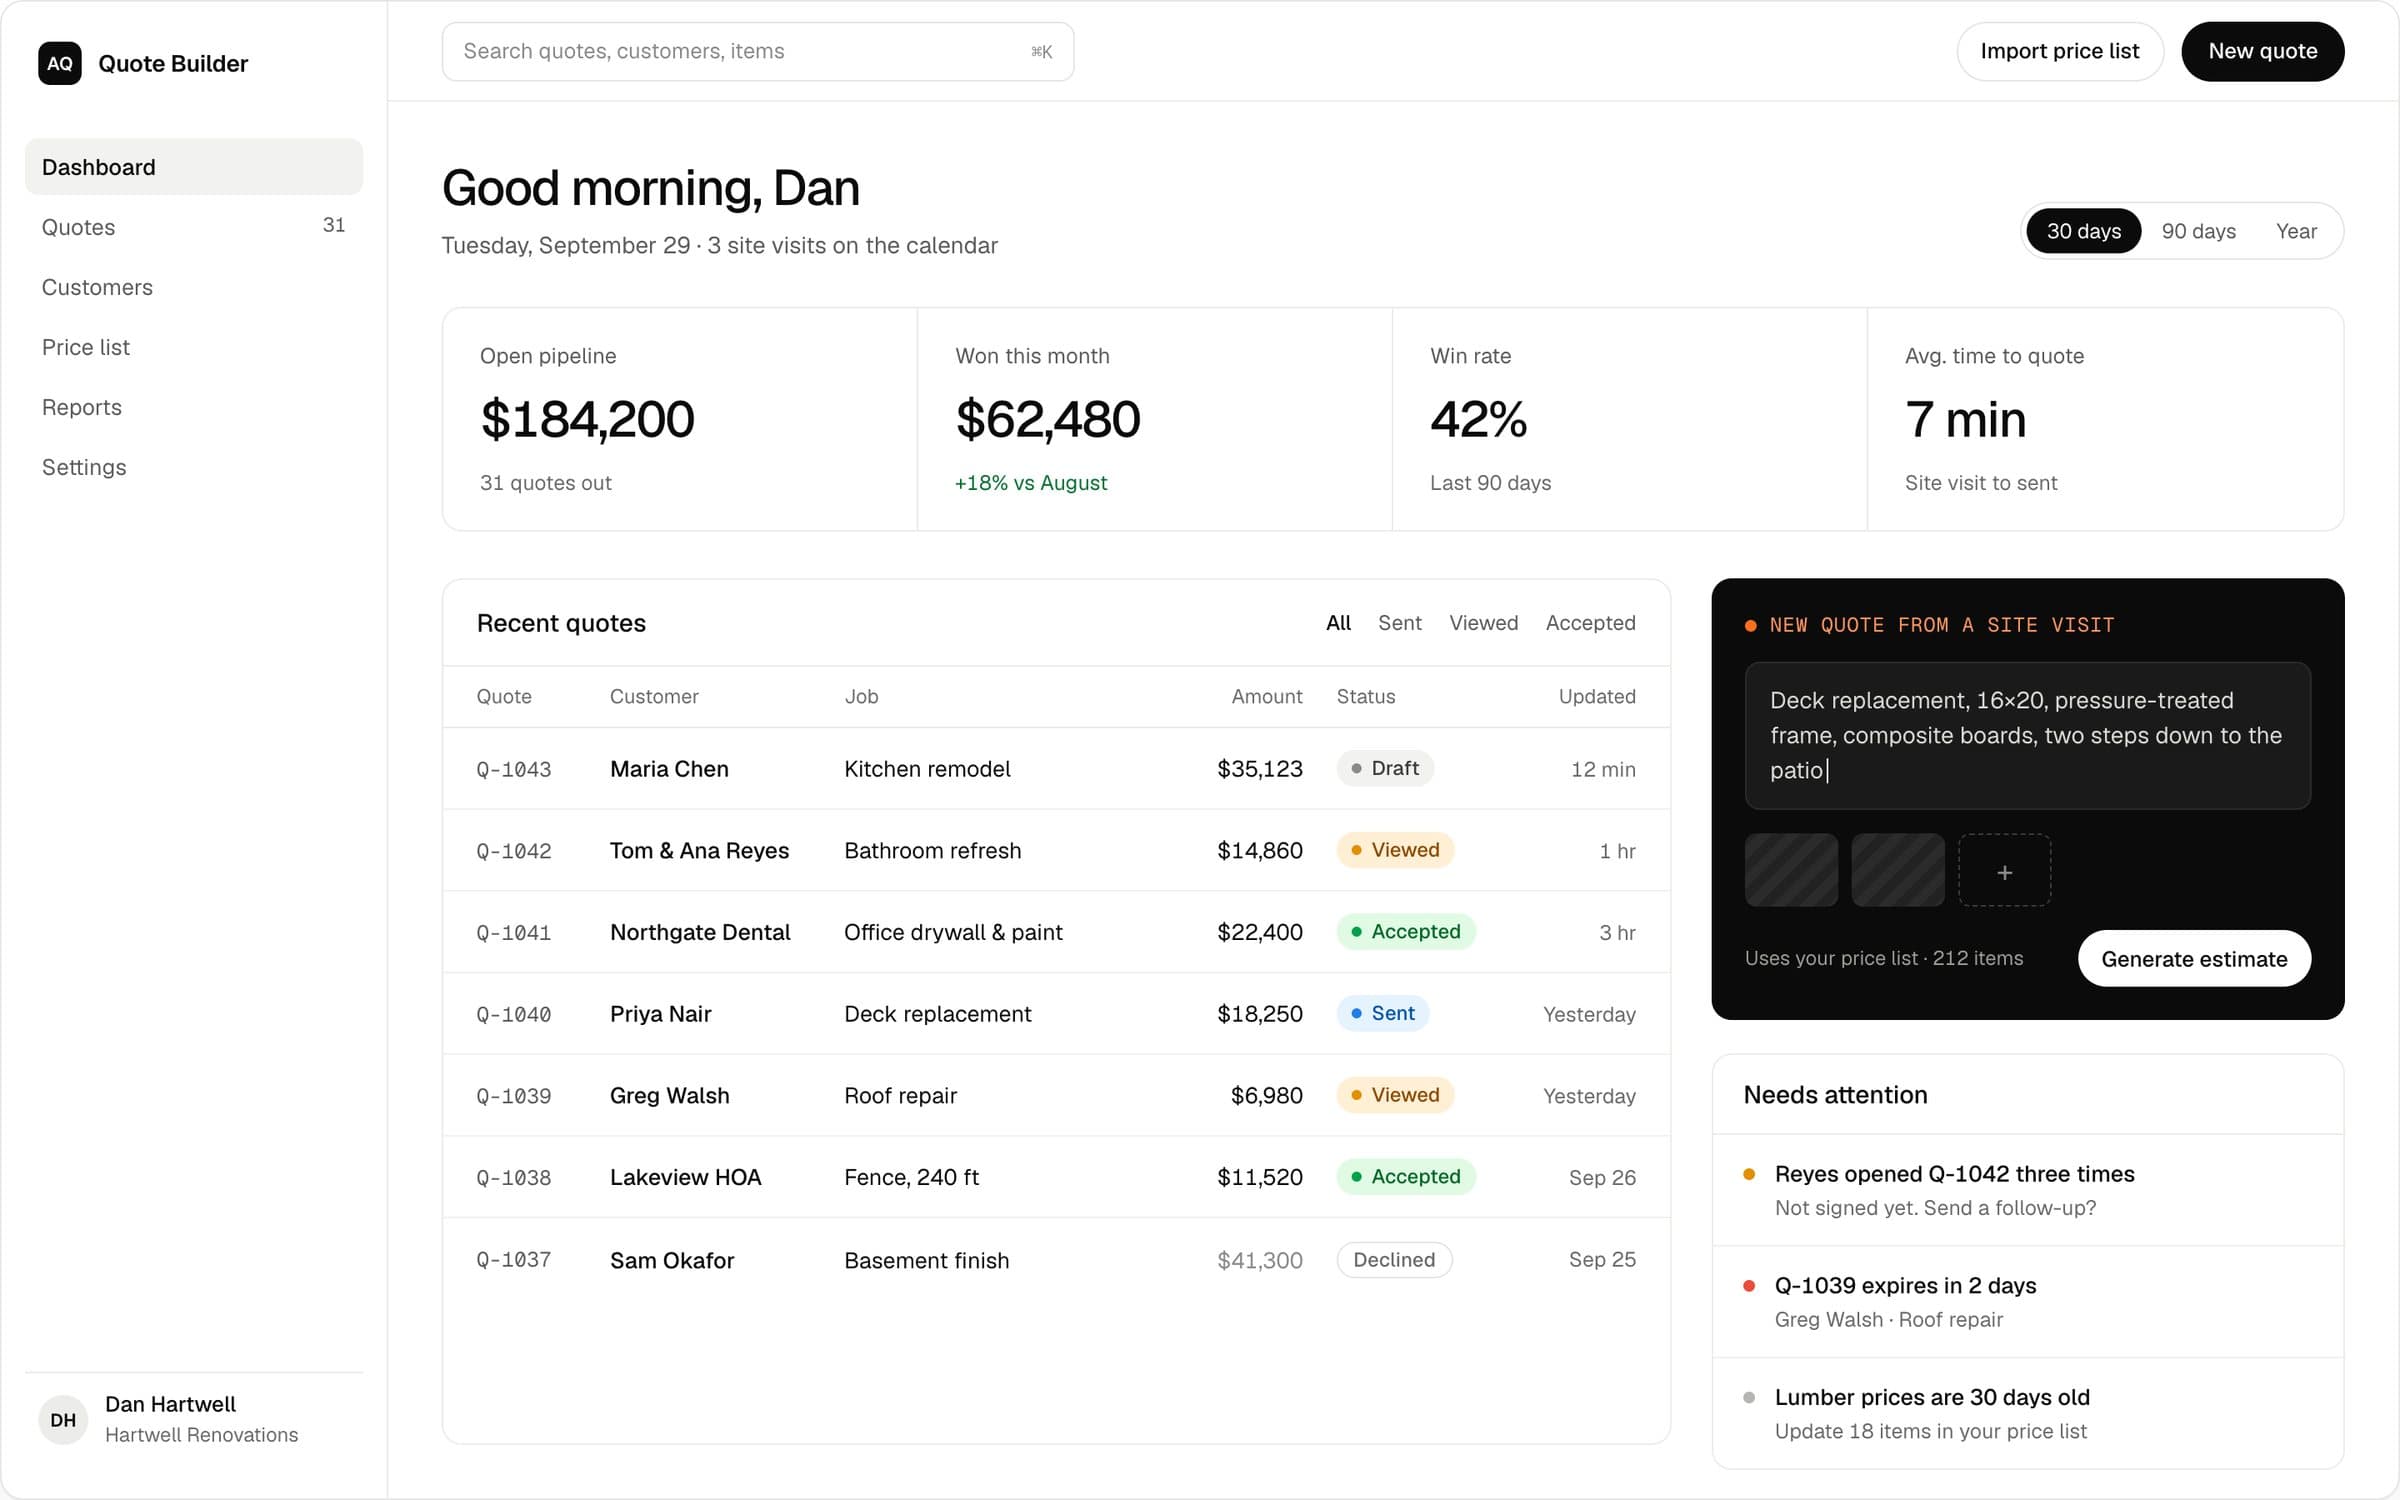Viewport: 2400px width, 1500px height.
Task: Open quote Q-1039 in table
Action: click(513, 1096)
